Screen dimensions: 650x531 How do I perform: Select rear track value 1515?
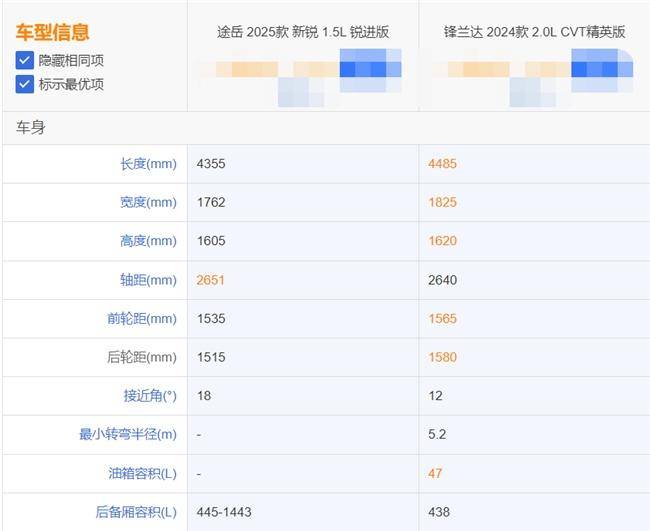coord(211,357)
